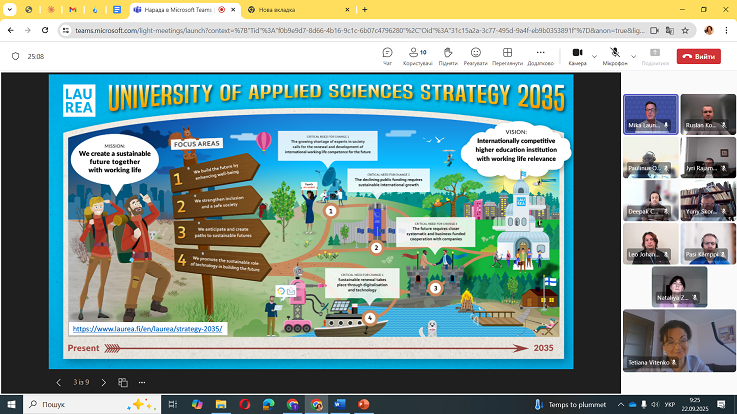Pop out the shared slides window
This screenshot has height=414, width=737.
[x=123, y=382]
